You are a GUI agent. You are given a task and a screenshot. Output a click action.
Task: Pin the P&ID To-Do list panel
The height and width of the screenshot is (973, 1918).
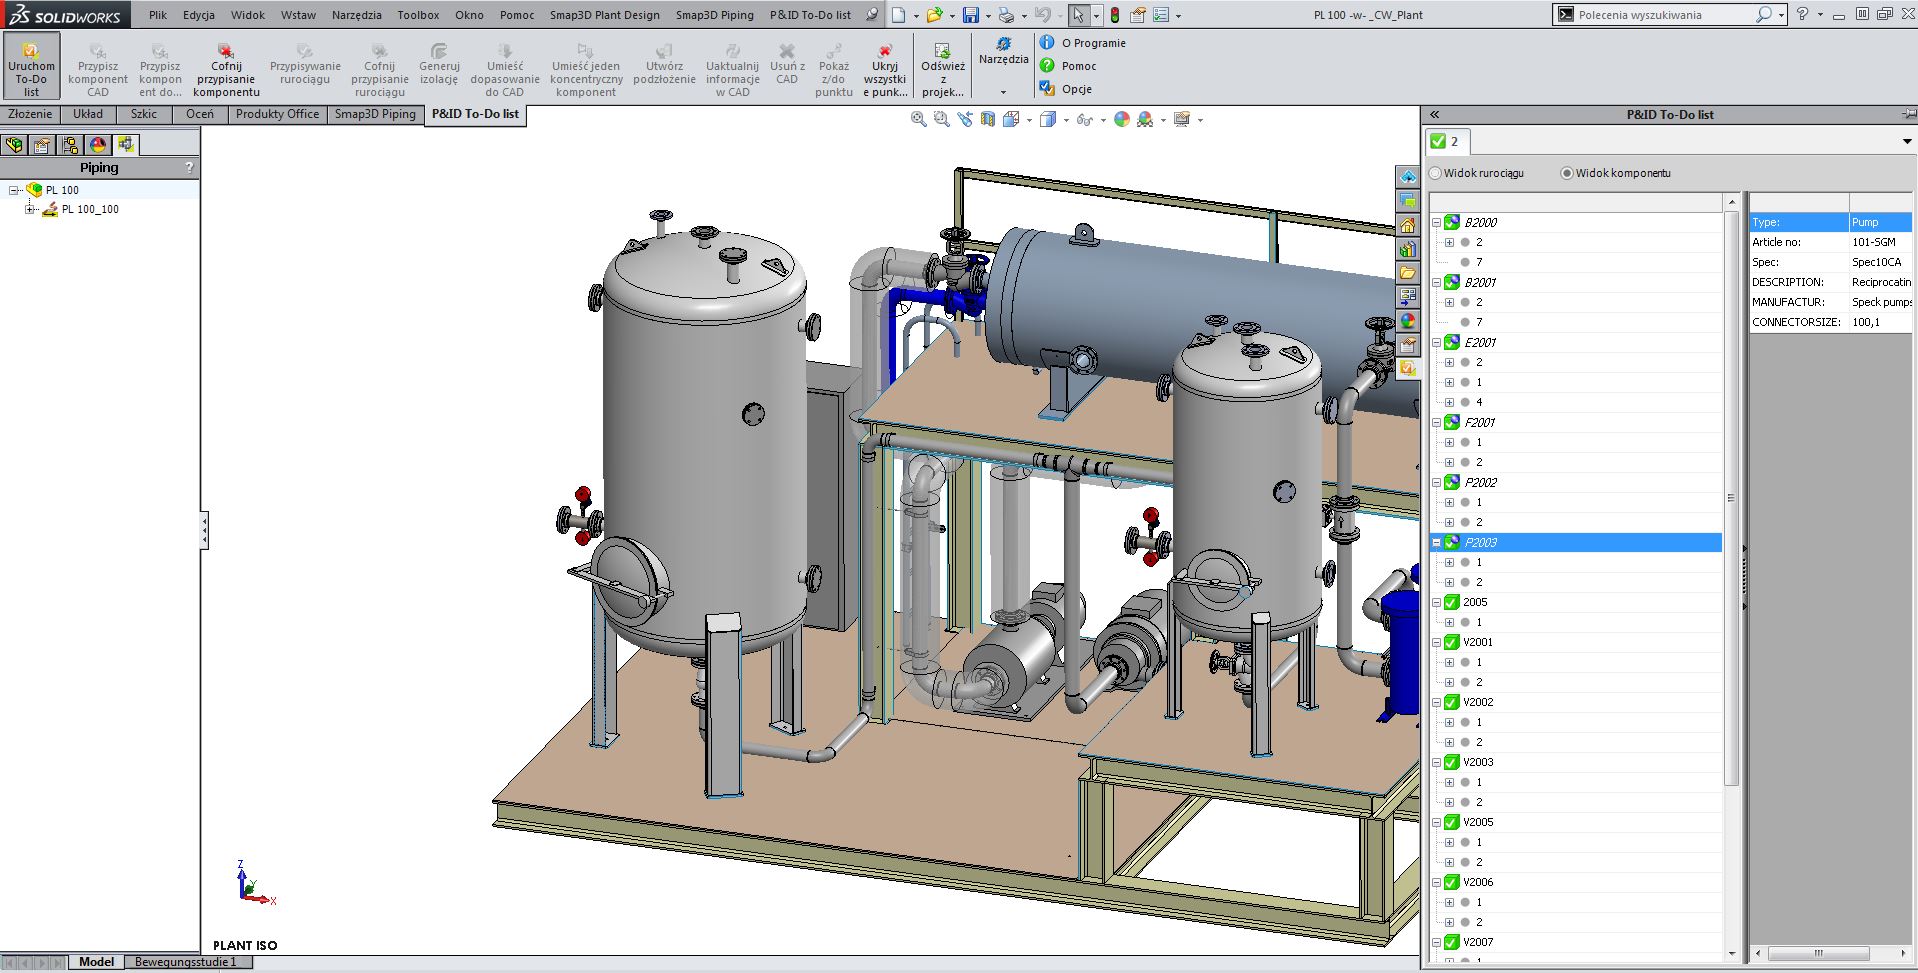(x=1909, y=114)
